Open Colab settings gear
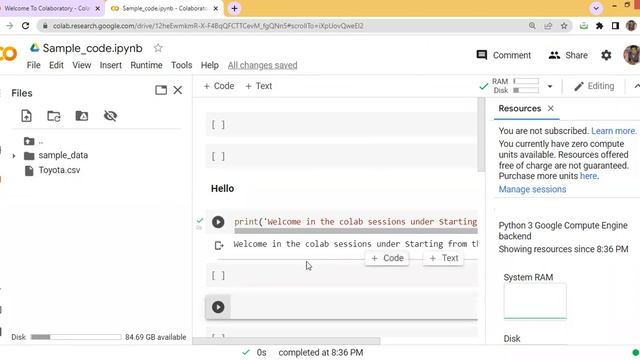Image resolution: width=640 pixels, height=360 pixels. coord(606,55)
